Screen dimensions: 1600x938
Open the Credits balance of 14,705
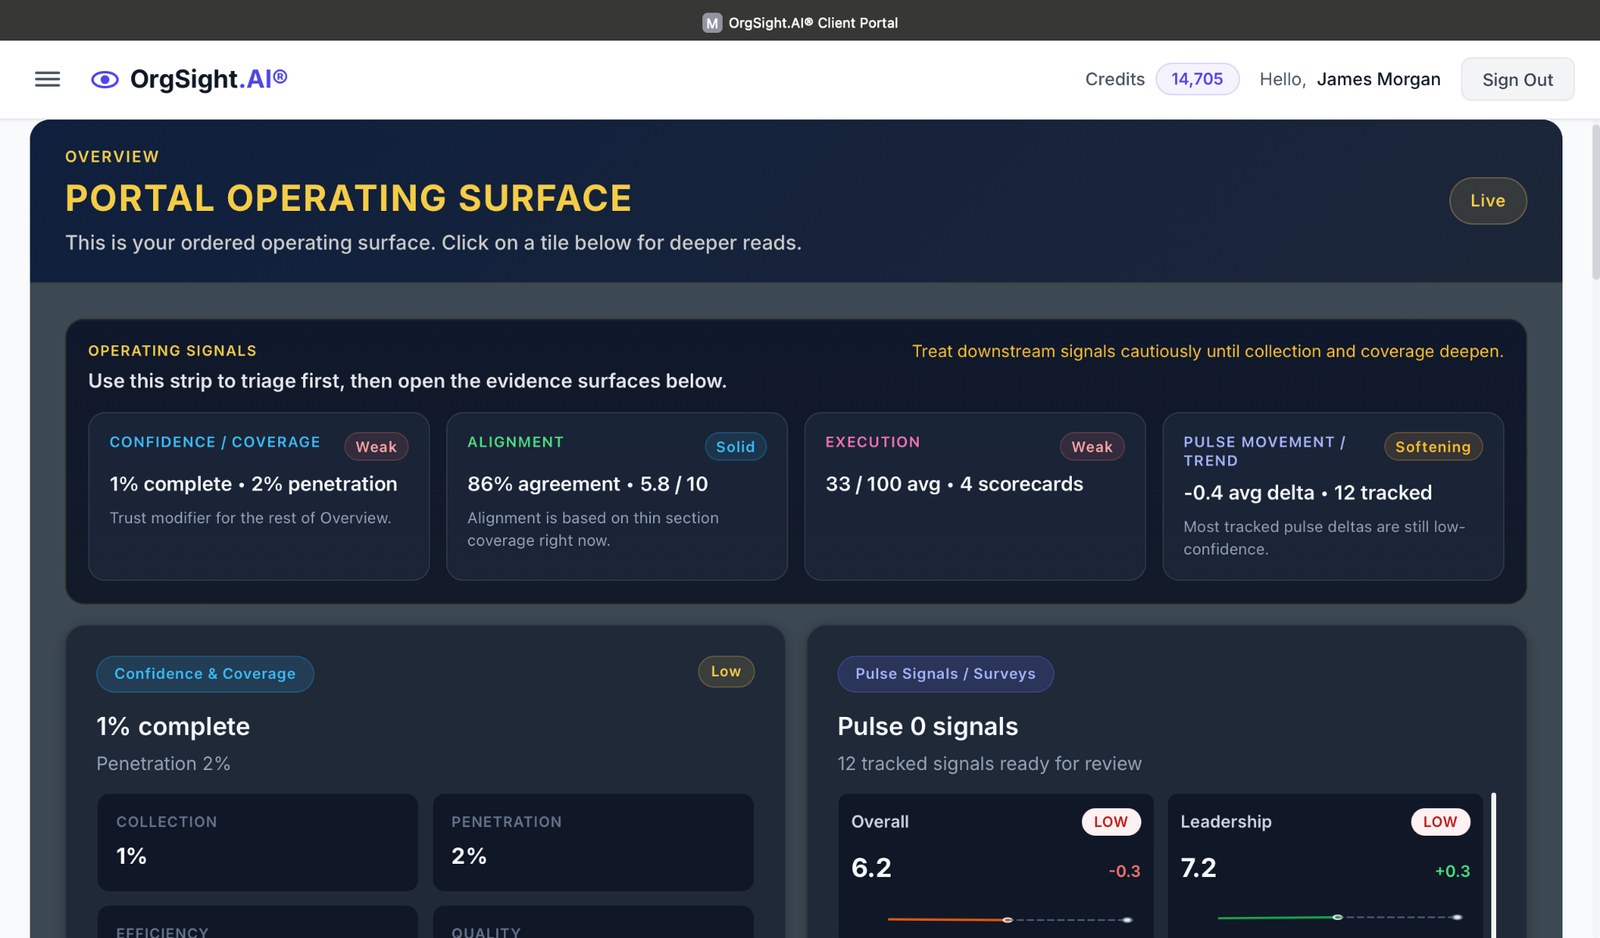pos(1197,78)
